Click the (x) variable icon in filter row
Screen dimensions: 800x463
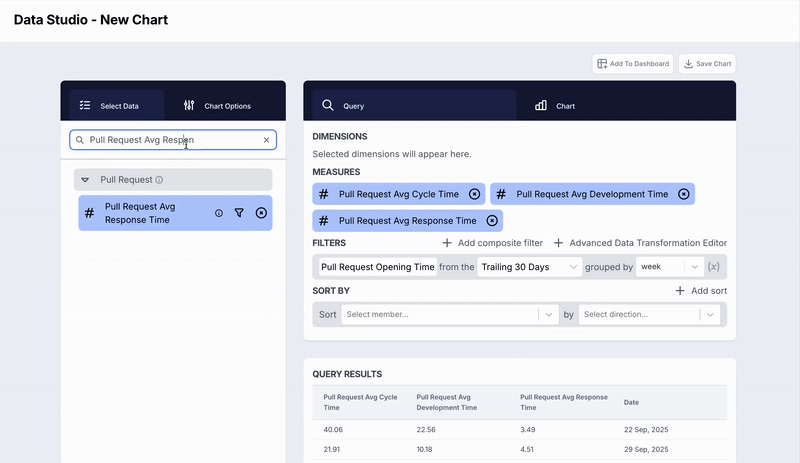click(x=714, y=267)
